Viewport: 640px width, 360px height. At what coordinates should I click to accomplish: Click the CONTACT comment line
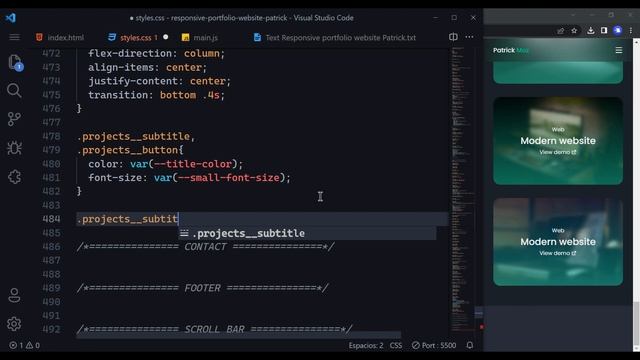(205, 247)
